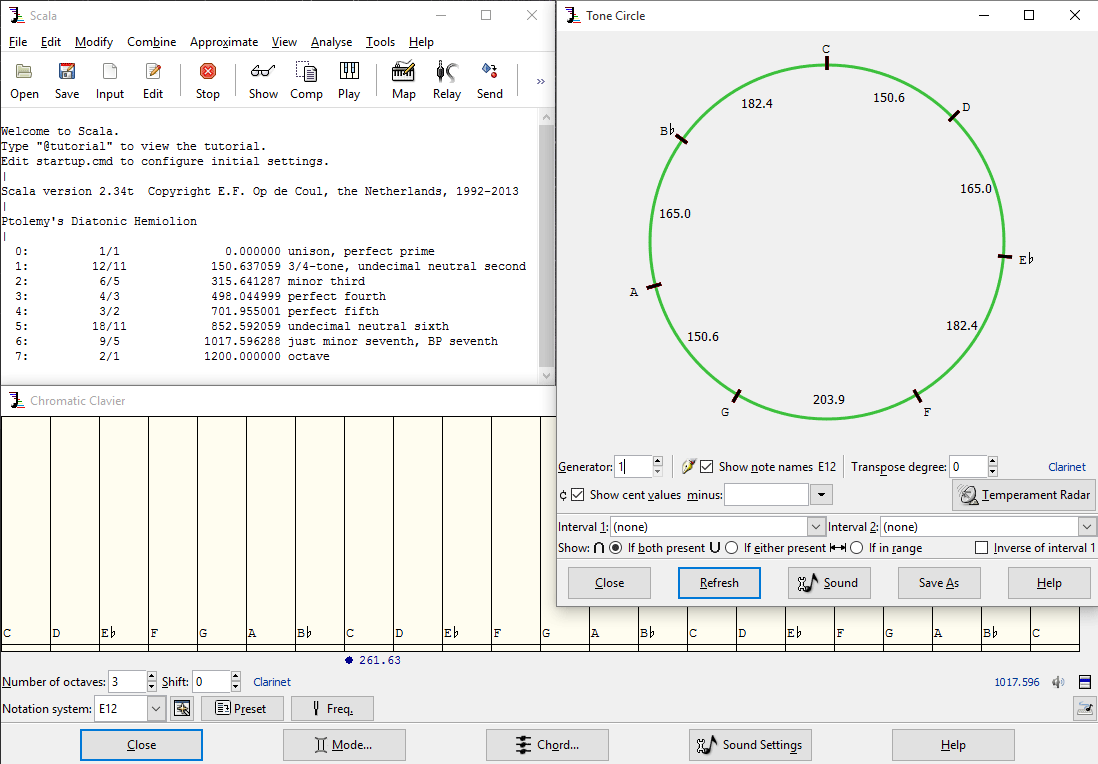Disable Show cent values
The image size is (1098, 764).
578,494
